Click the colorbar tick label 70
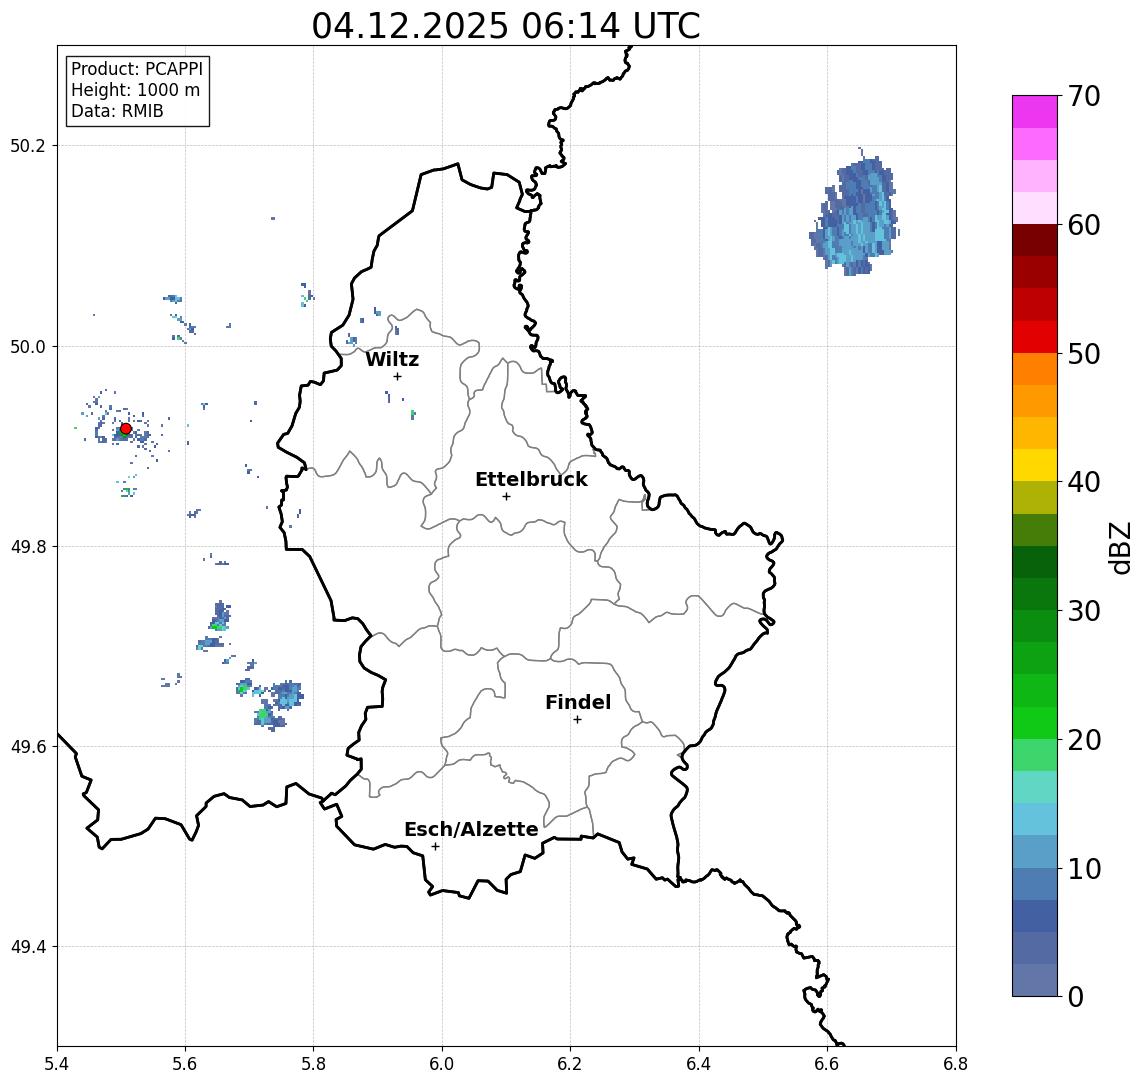Screen dimensions: 1145x1084 [1084, 96]
